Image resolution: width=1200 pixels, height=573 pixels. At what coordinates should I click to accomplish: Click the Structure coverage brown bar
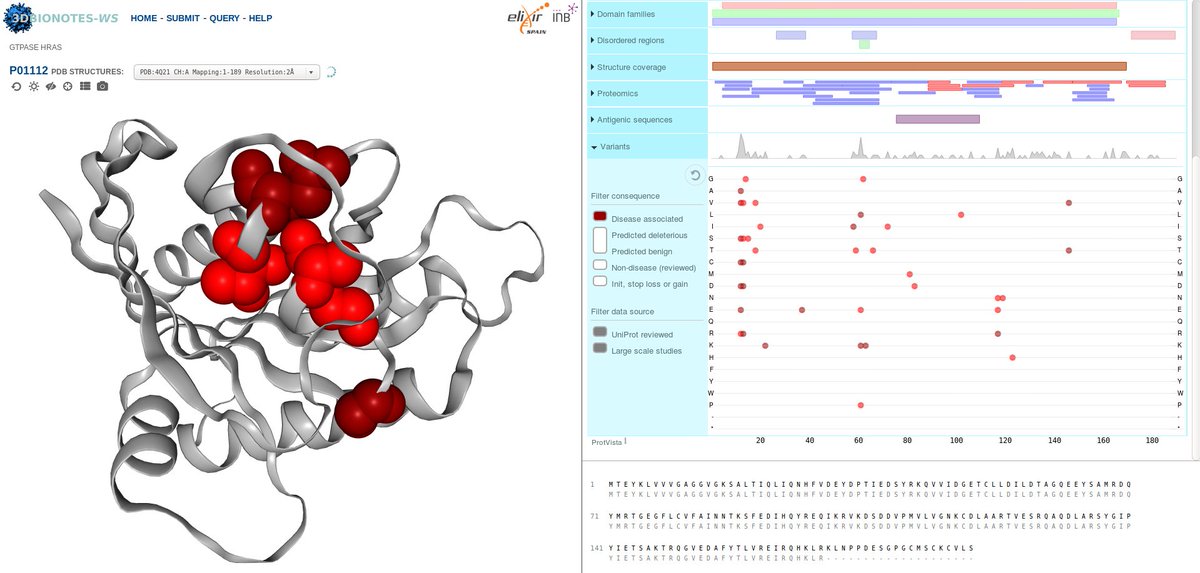click(x=919, y=67)
